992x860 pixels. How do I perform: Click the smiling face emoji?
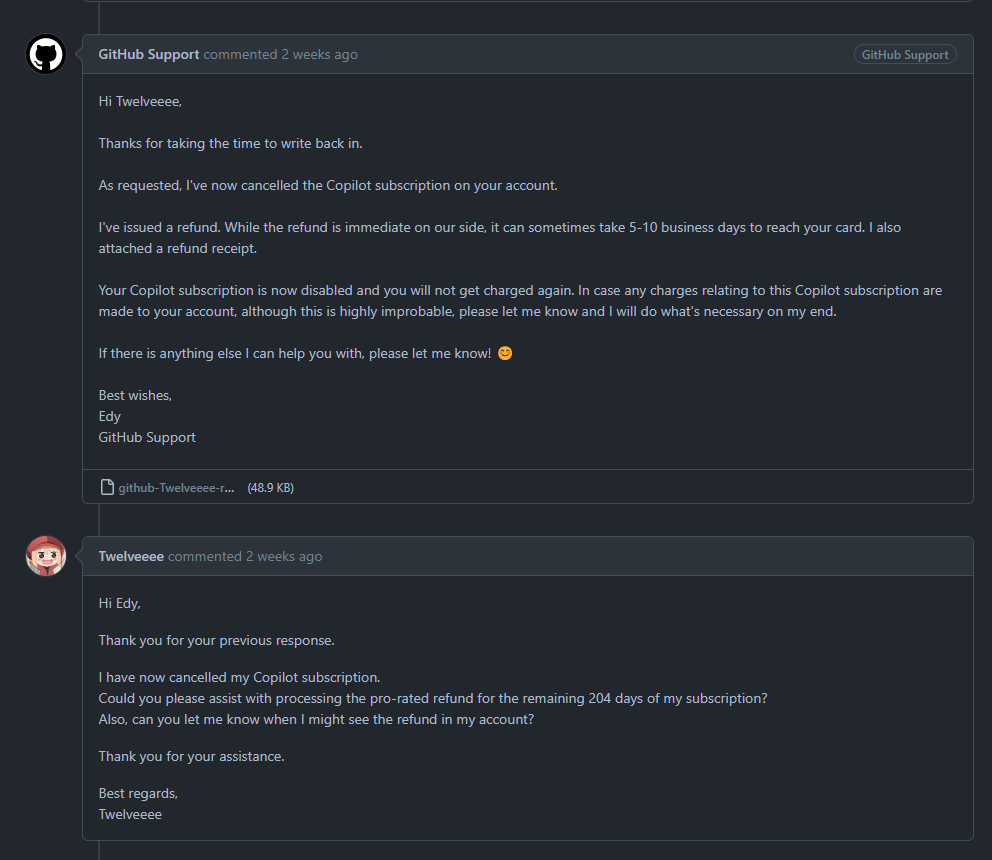click(504, 353)
